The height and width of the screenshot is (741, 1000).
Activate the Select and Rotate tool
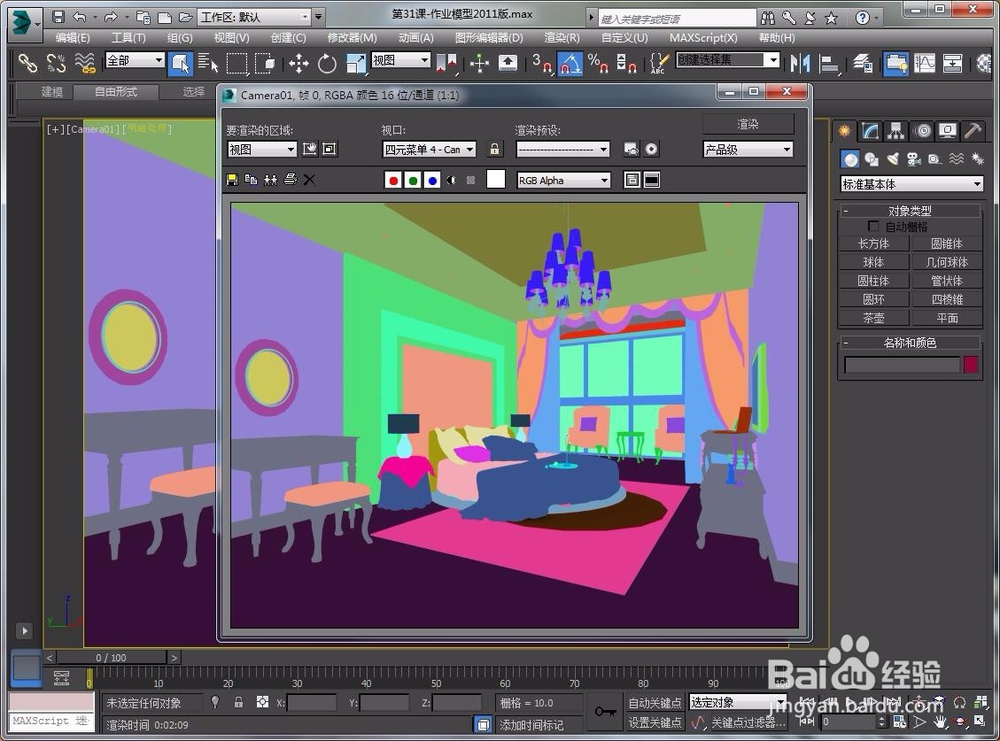[327, 63]
